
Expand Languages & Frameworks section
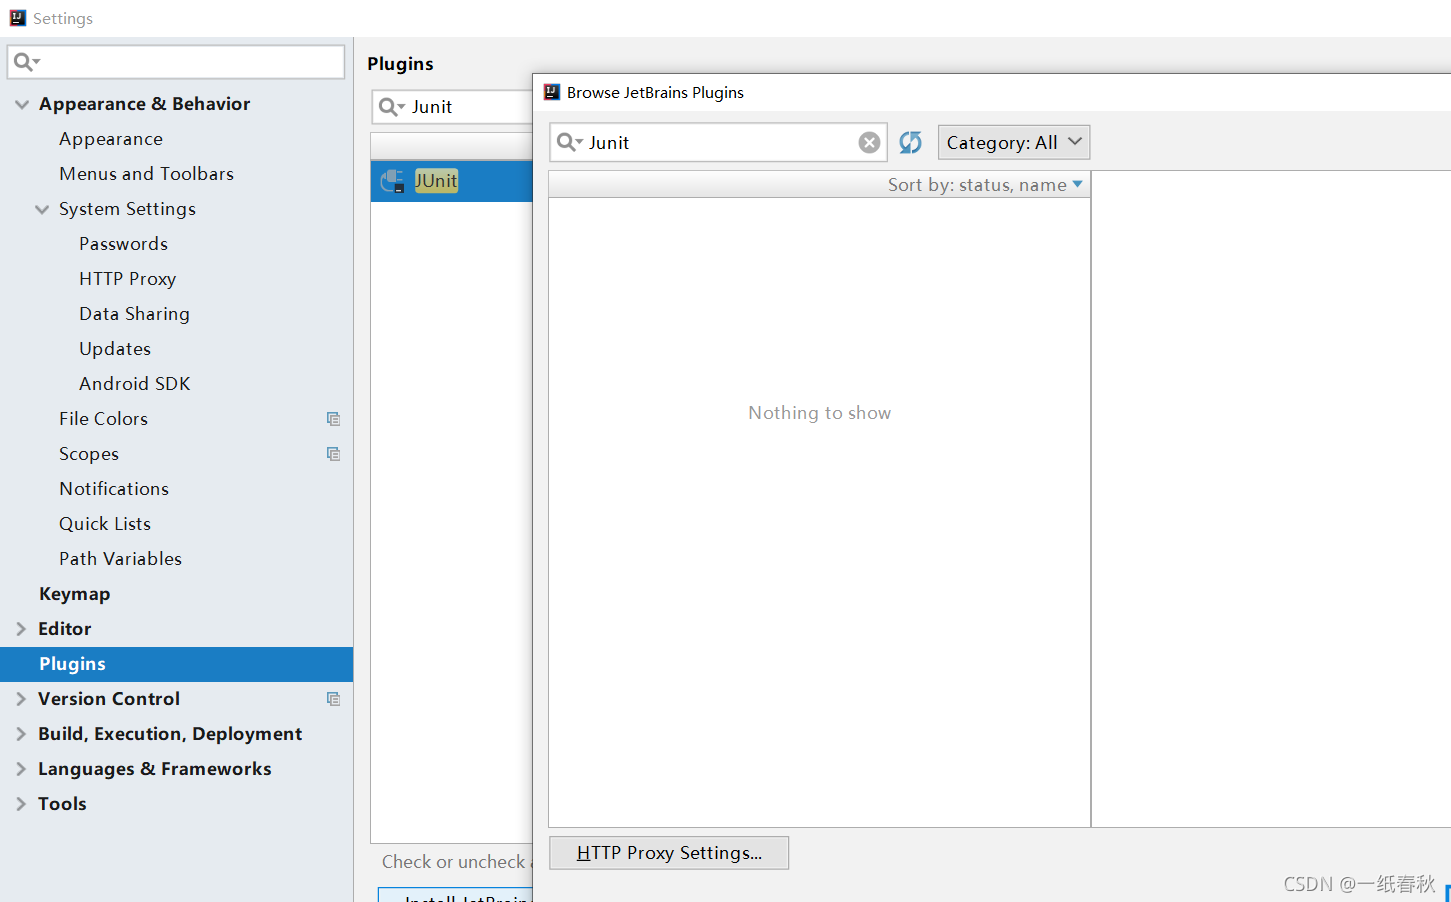[21, 769]
